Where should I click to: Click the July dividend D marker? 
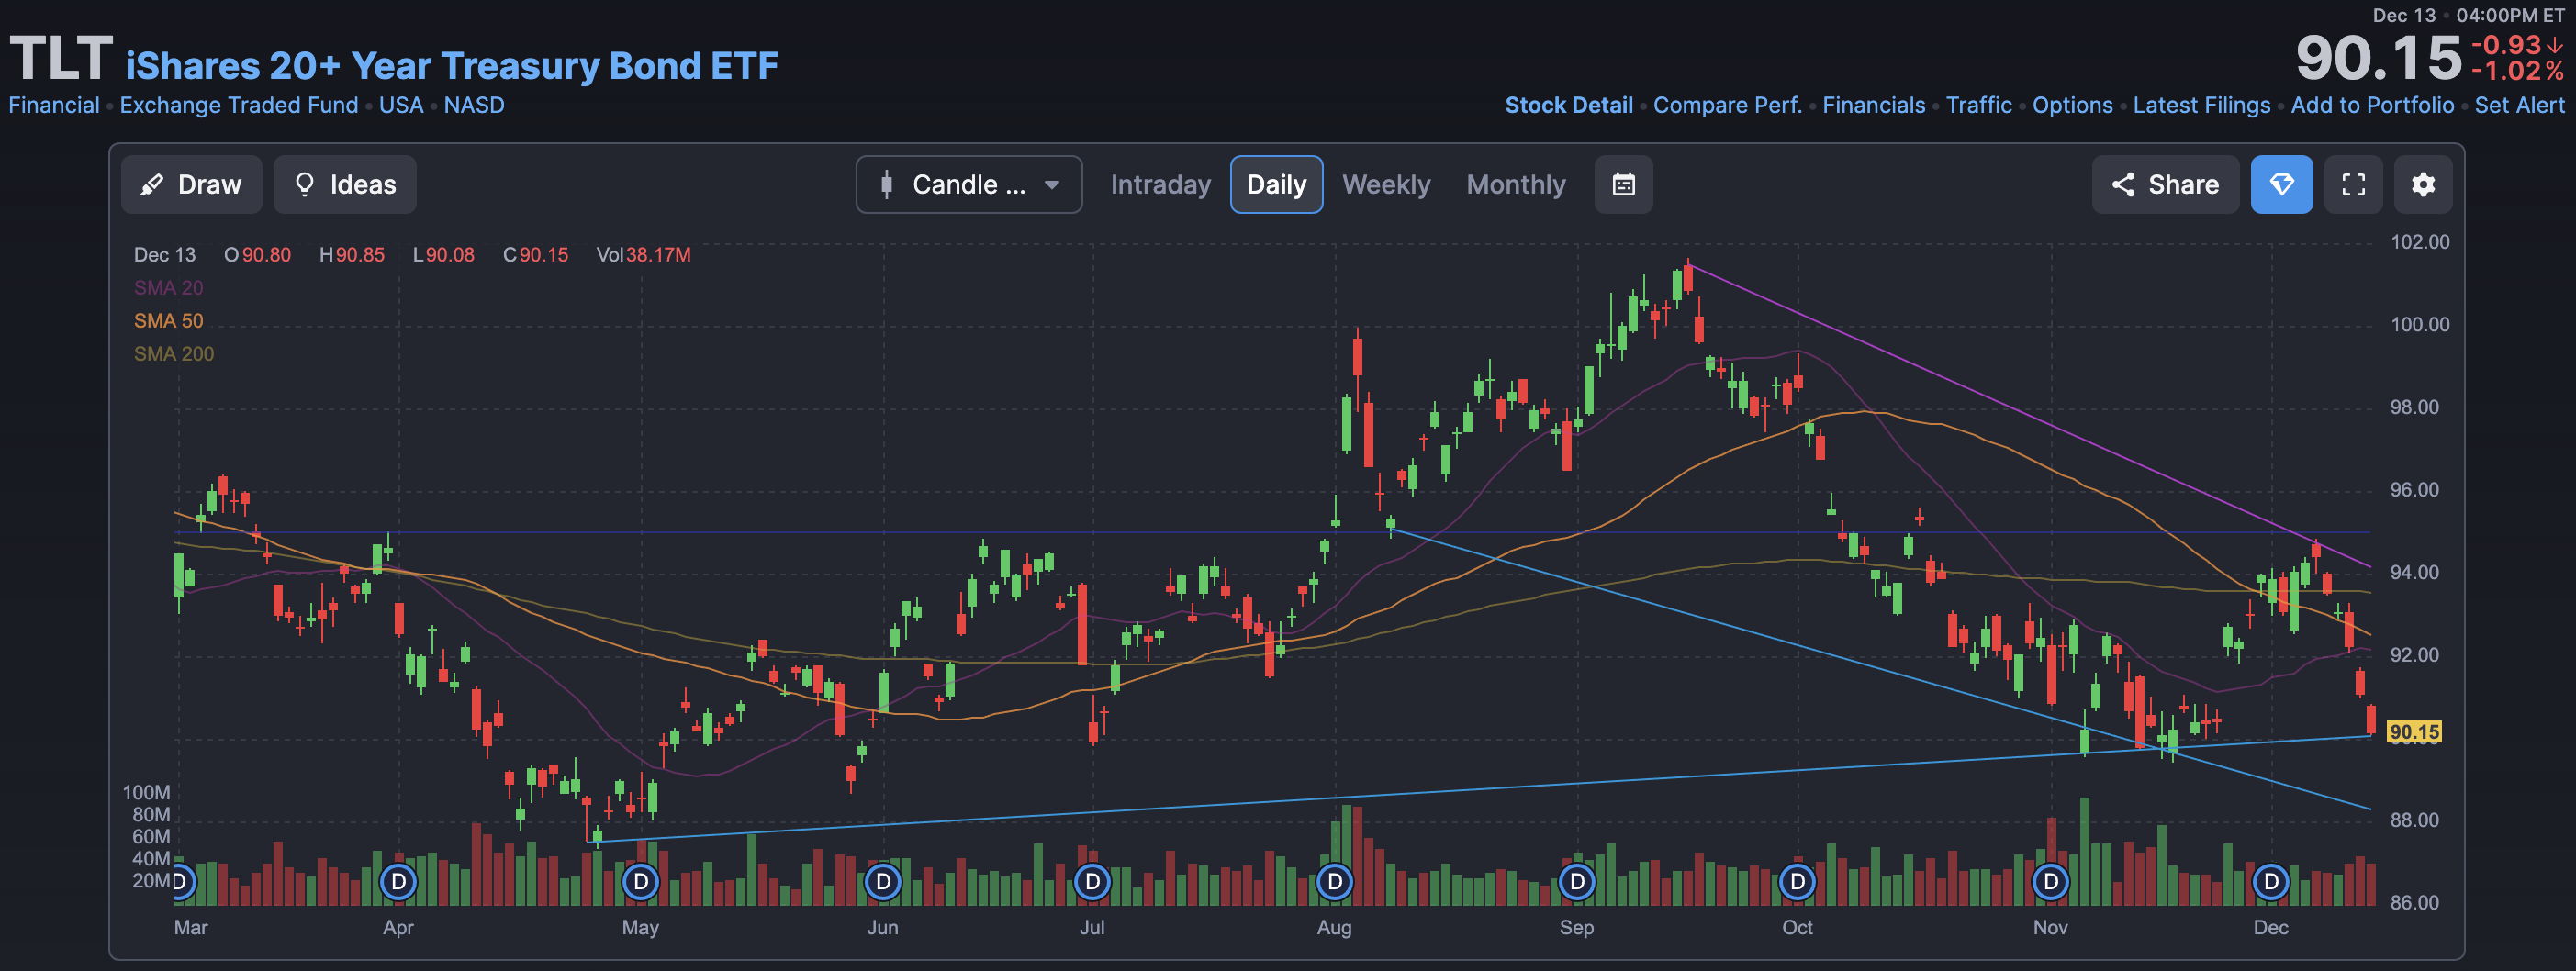click(x=1092, y=882)
